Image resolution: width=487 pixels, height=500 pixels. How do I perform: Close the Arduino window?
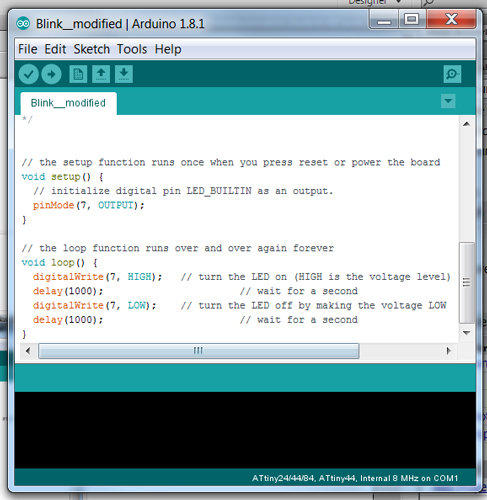[x=451, y=19]
